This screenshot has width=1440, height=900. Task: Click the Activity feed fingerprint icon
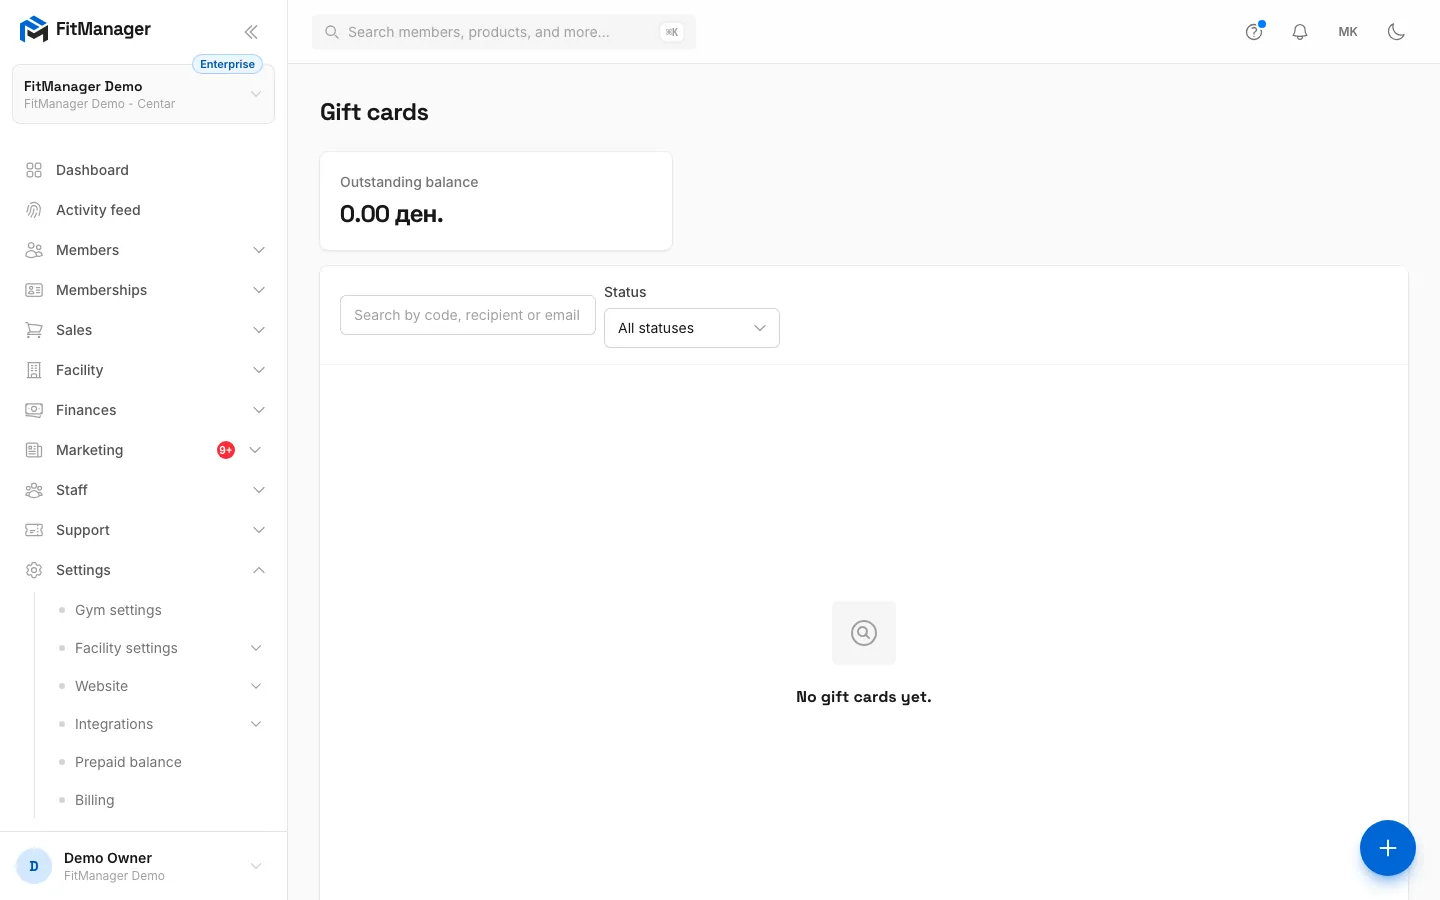point(34,210)
